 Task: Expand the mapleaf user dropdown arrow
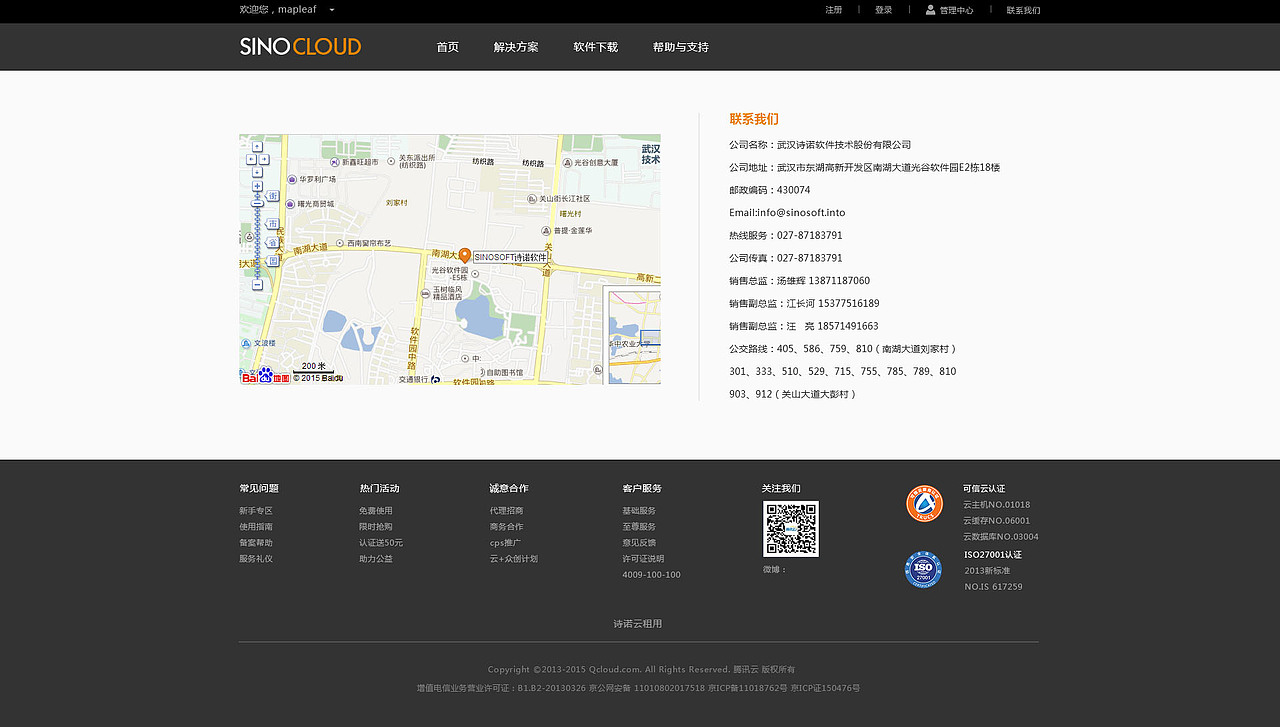331,10
